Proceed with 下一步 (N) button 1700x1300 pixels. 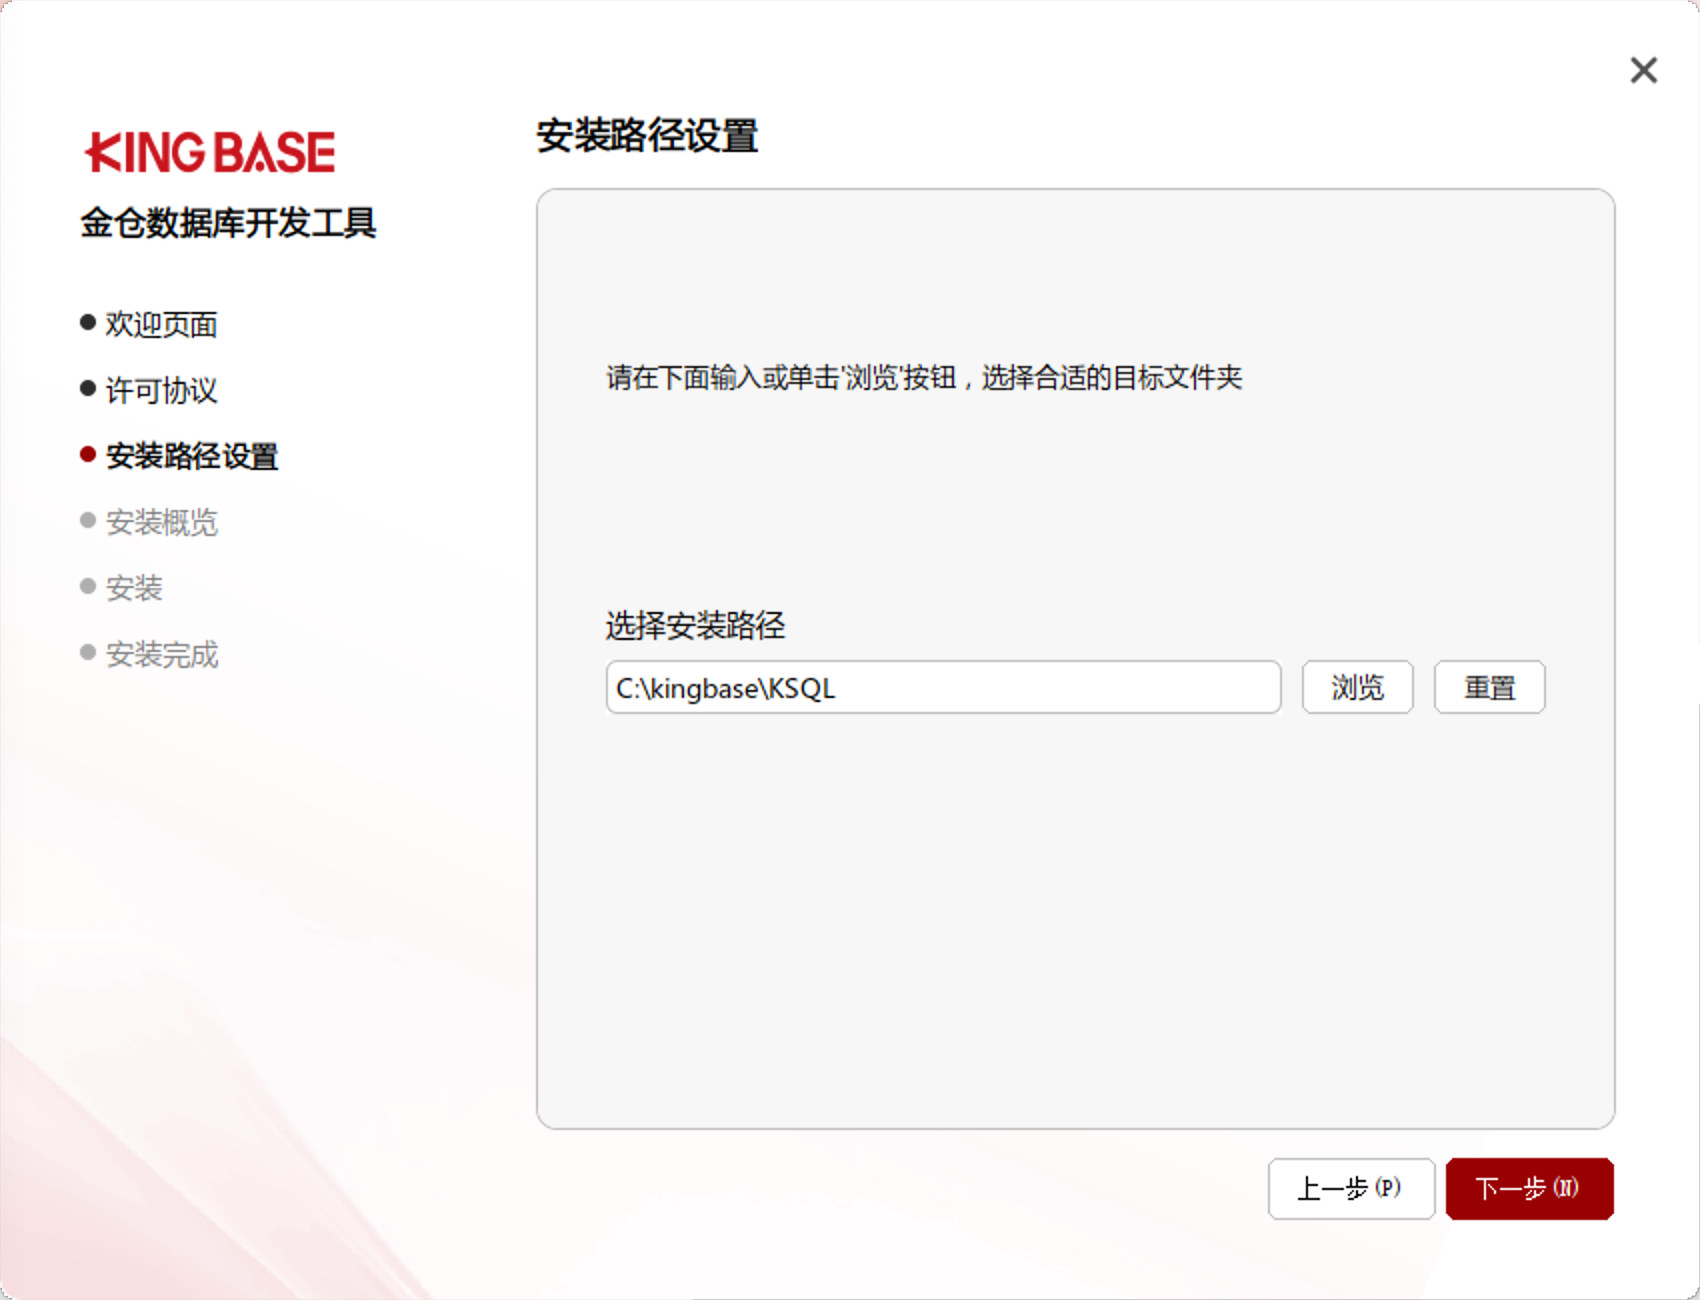pyautogui.click(x=1529, y=1189)
